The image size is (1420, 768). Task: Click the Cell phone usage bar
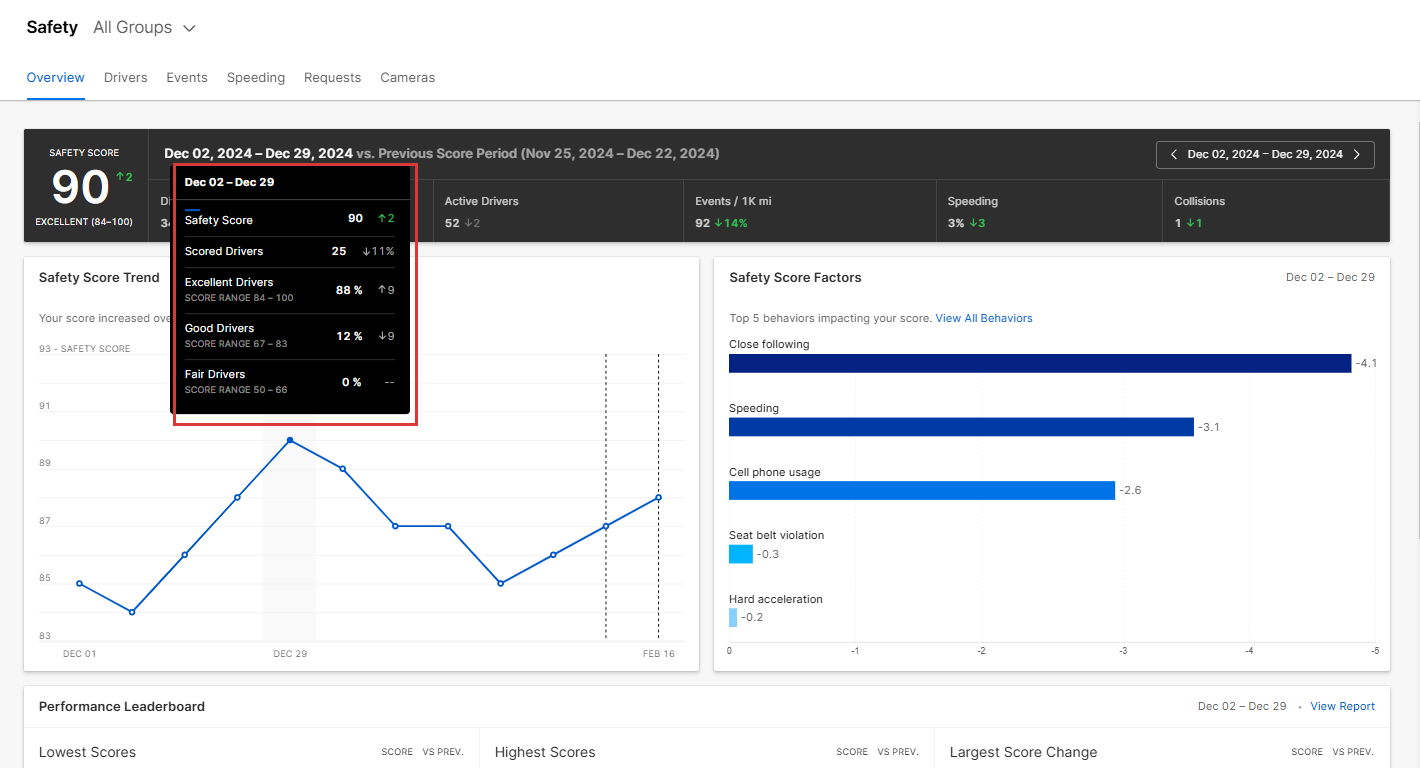pyautogui.click(x=922, y=490)
